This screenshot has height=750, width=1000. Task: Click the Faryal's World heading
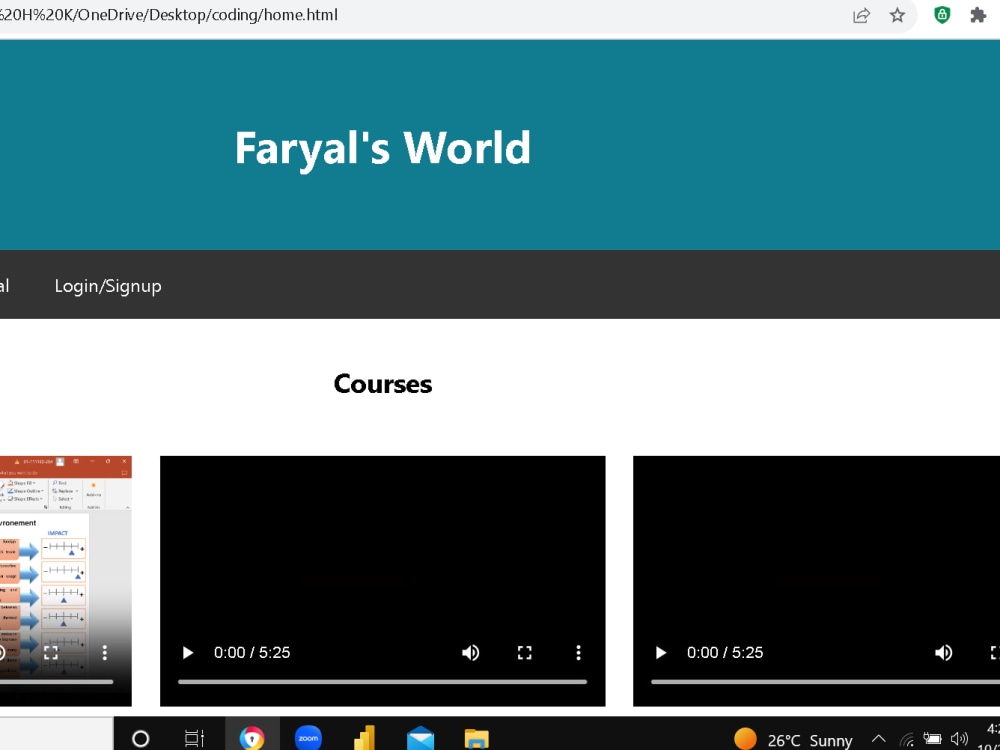pos(383,148)
